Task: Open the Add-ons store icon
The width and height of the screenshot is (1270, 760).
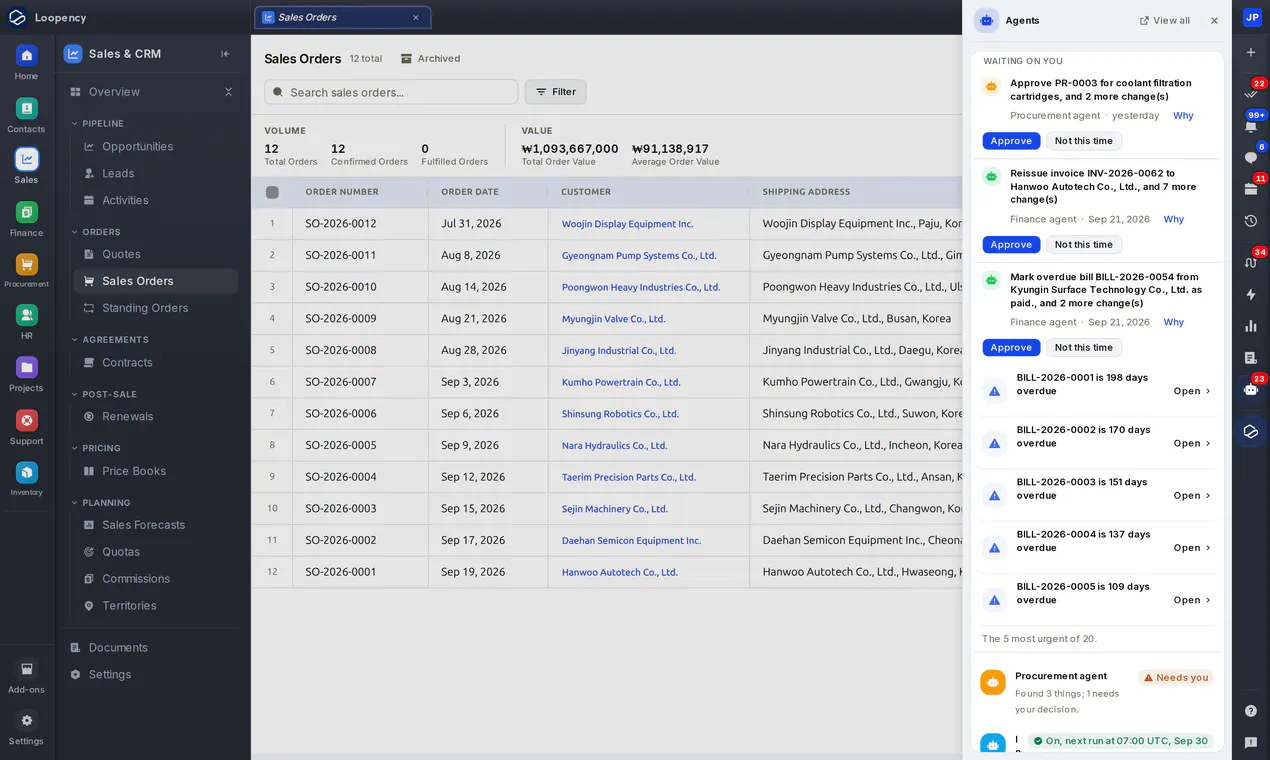Action: click(26, 676)
